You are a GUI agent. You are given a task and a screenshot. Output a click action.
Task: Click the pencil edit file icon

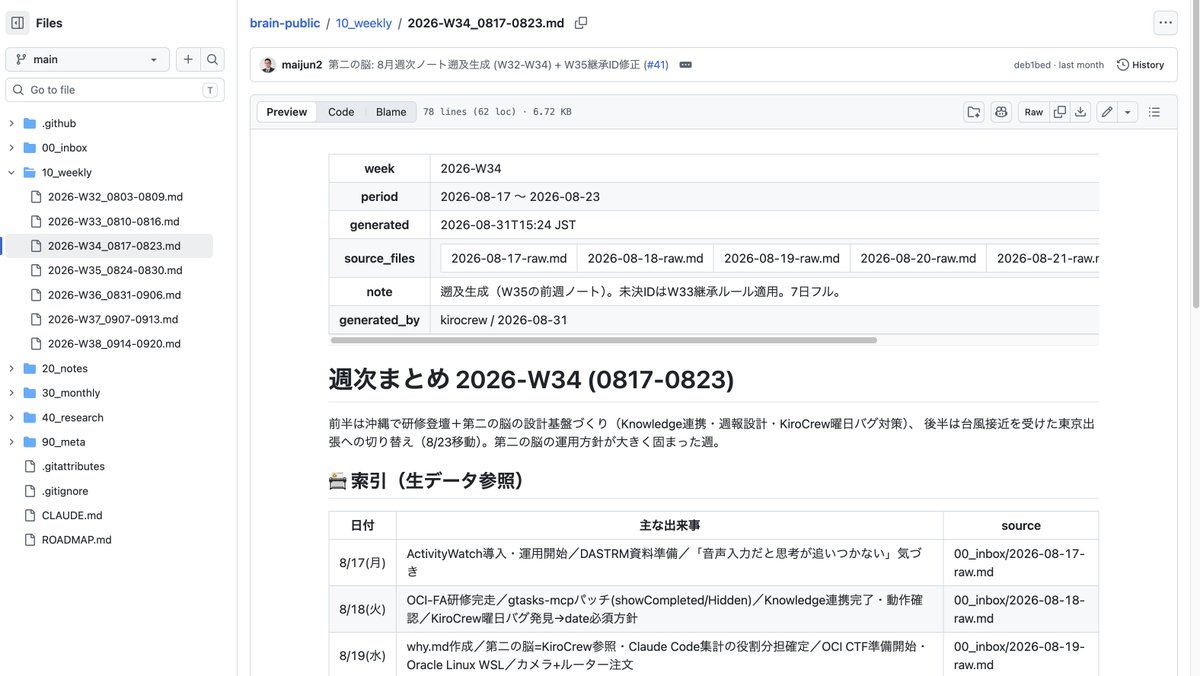point(1107,112)
